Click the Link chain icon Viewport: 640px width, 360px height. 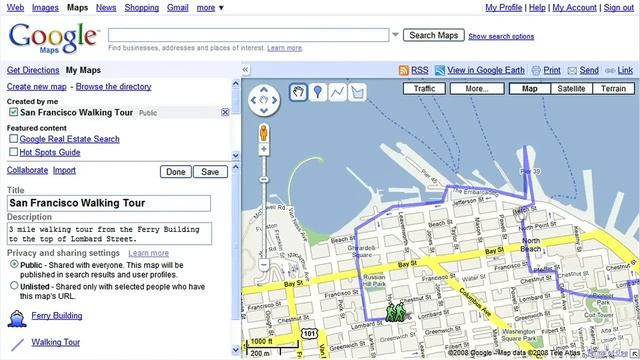[610, 71]
